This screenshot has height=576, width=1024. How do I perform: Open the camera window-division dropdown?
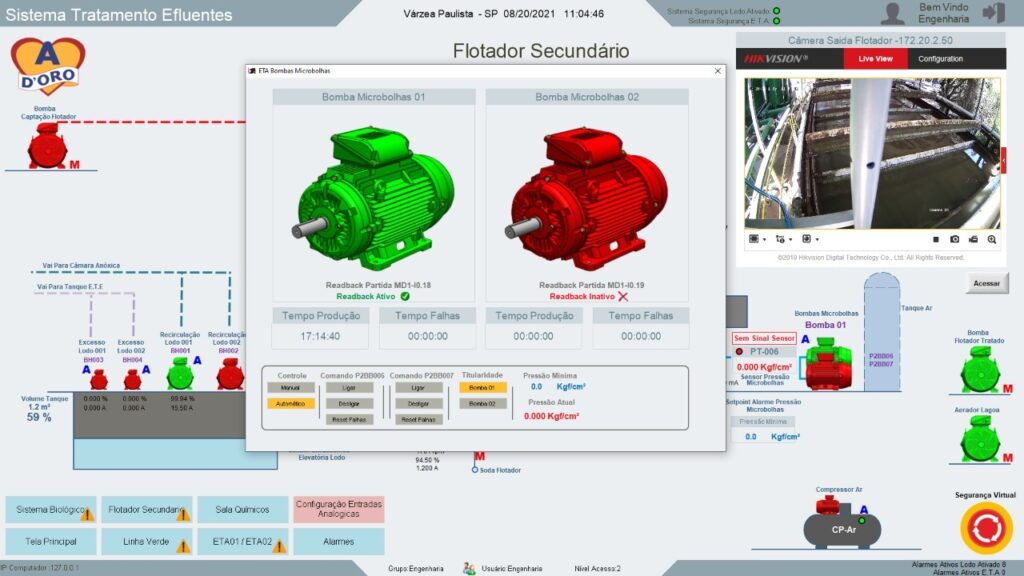pos(756,239)
